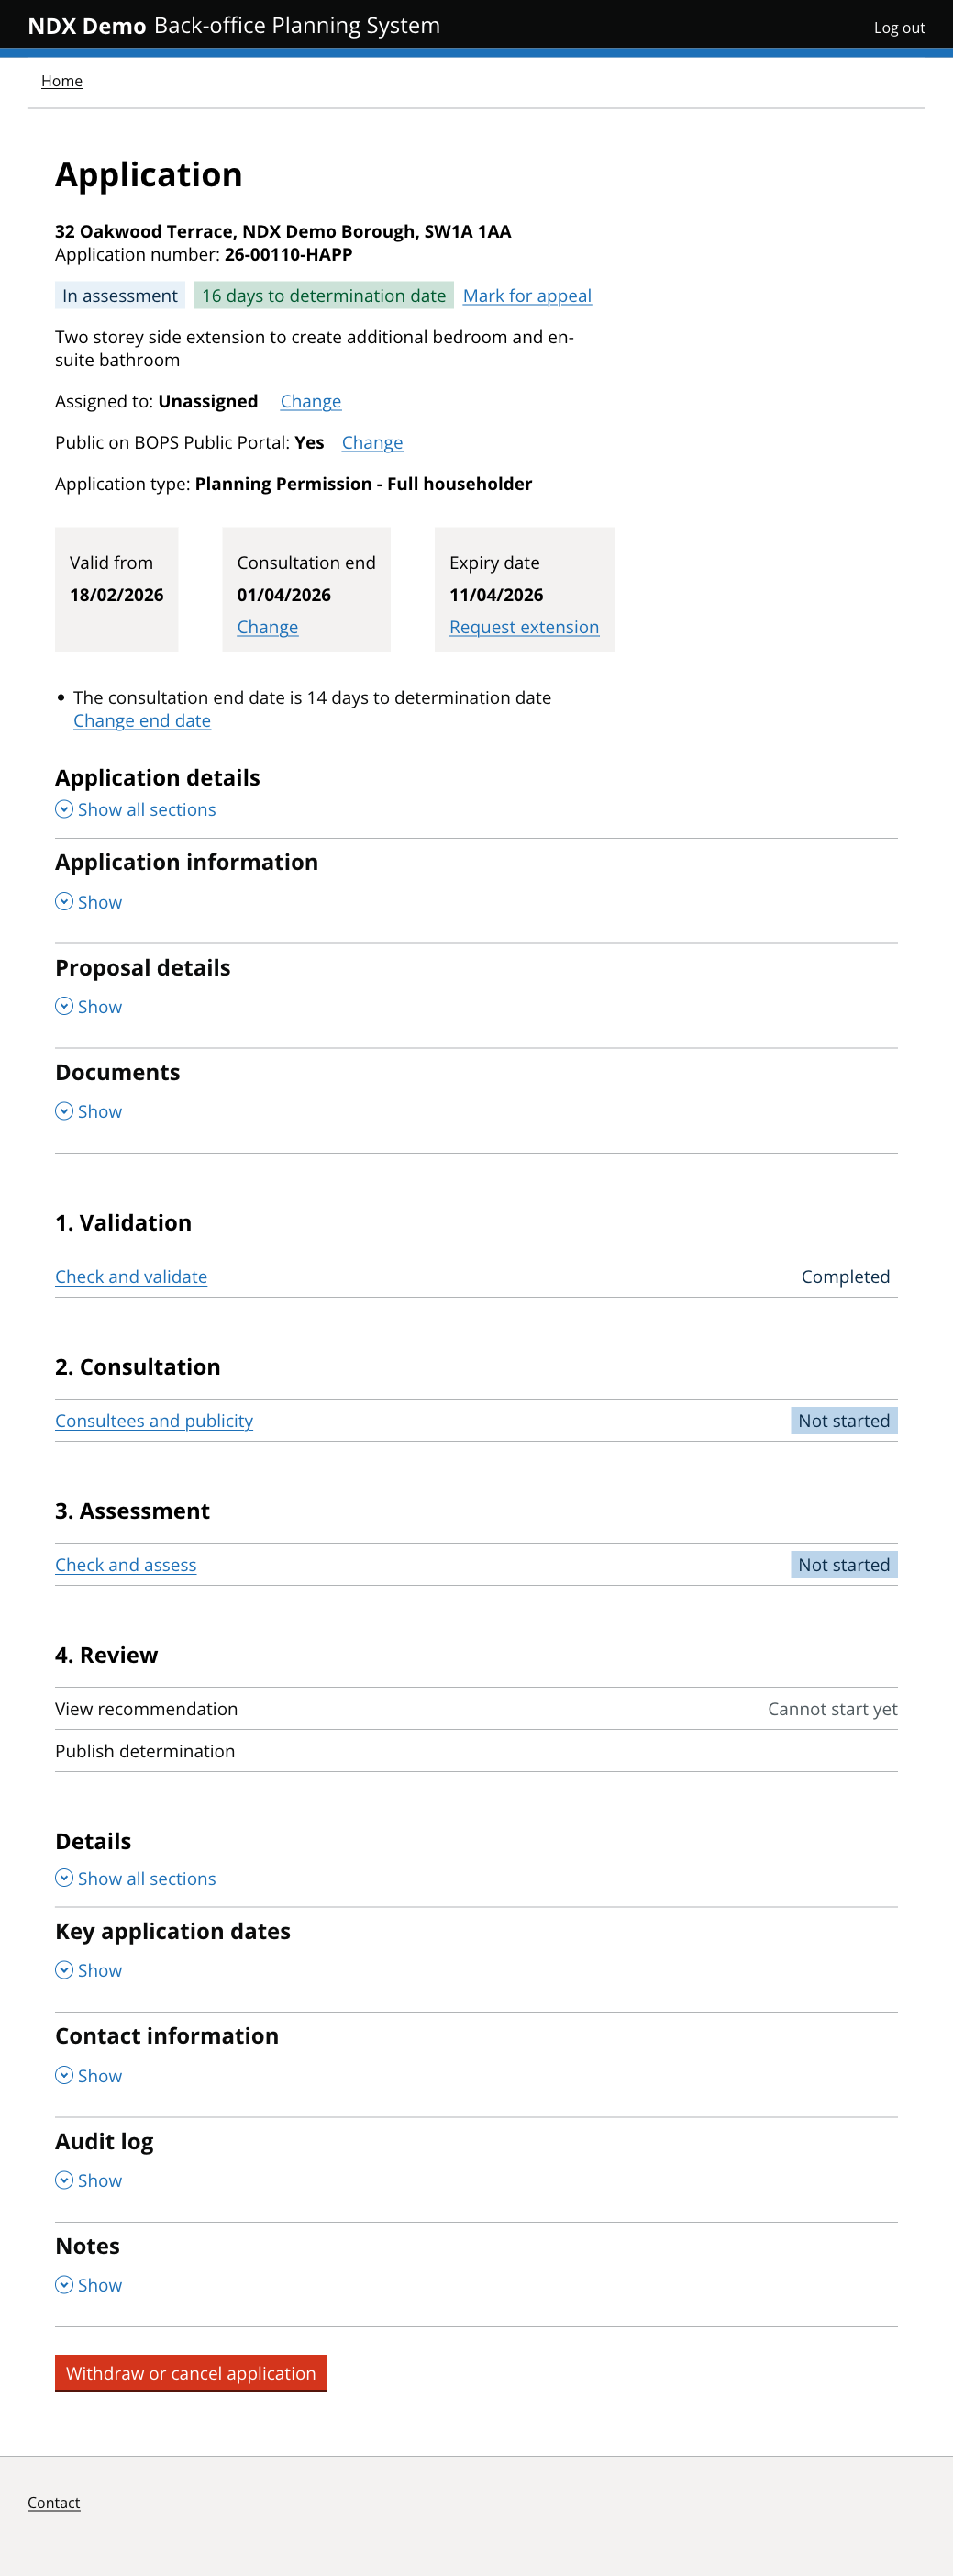The height and width of the screenshot is (2576, 953).
Task: Mark the application for appeal
Action: (x=526, y=295)
